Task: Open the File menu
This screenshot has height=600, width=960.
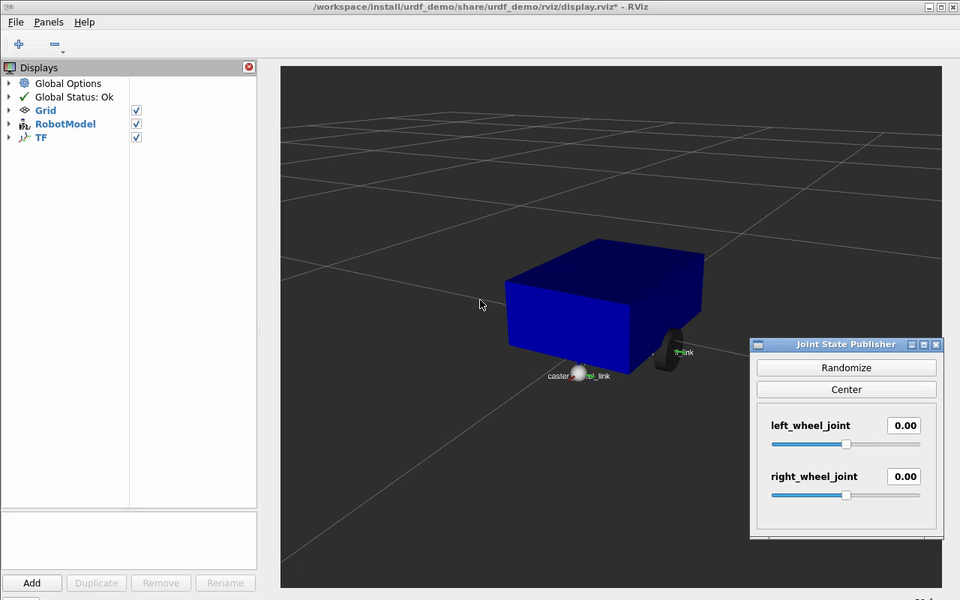Action: 15,22
